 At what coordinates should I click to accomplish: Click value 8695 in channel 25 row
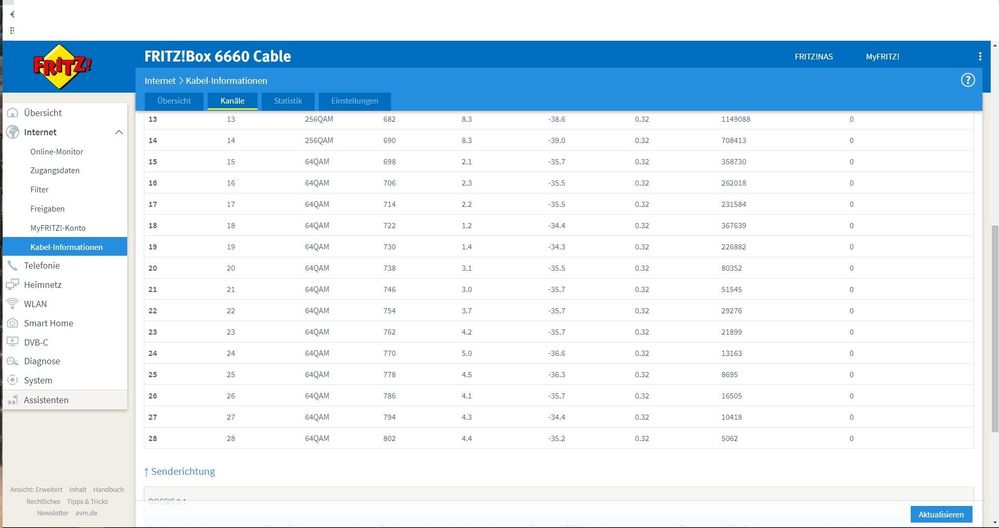(729, 375)
